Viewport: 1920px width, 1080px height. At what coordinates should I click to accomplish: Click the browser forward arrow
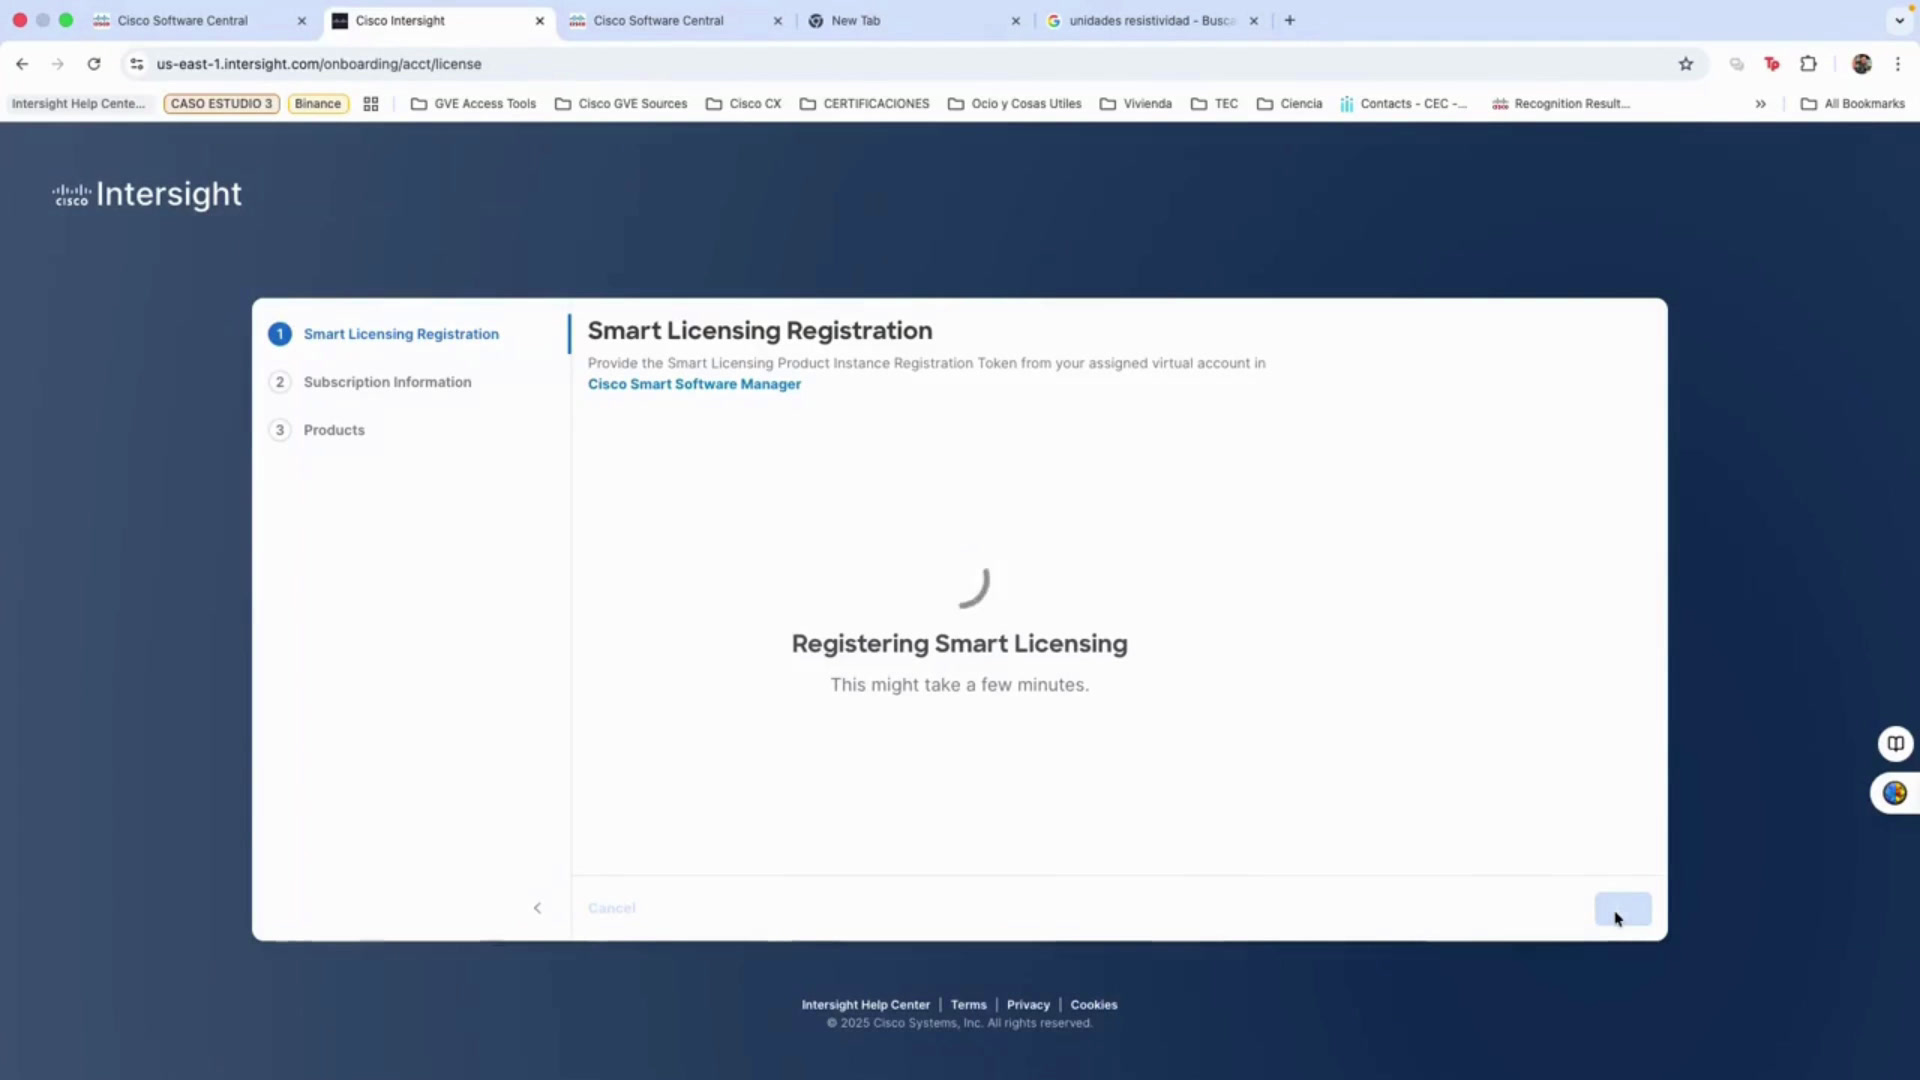(x=58, y=64)
